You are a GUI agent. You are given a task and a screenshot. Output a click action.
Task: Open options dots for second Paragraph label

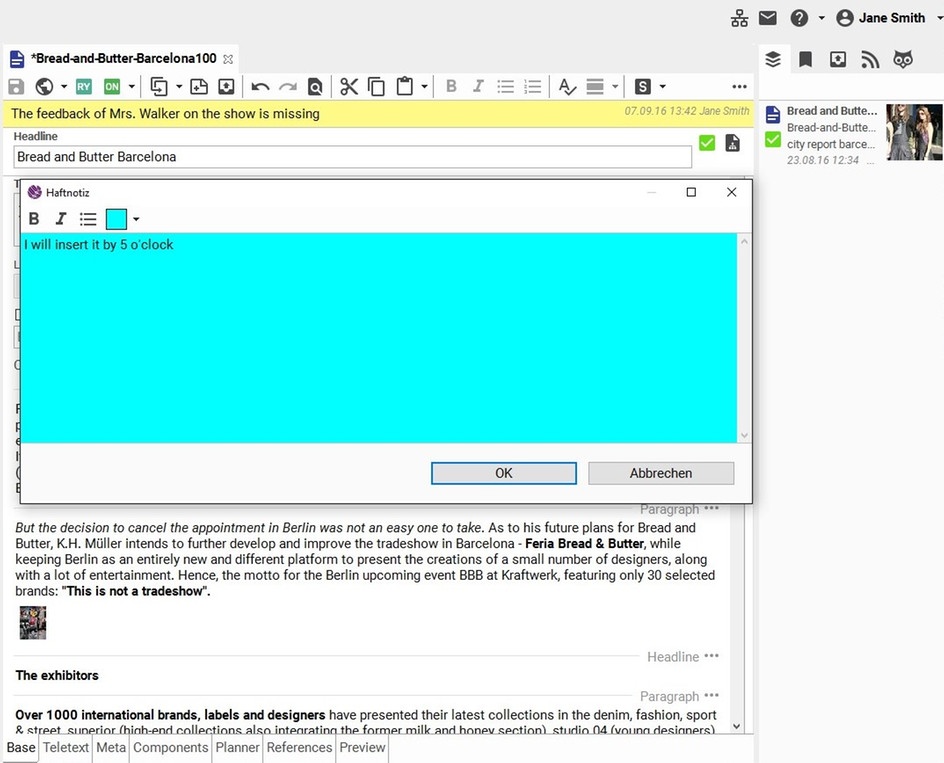712,696
